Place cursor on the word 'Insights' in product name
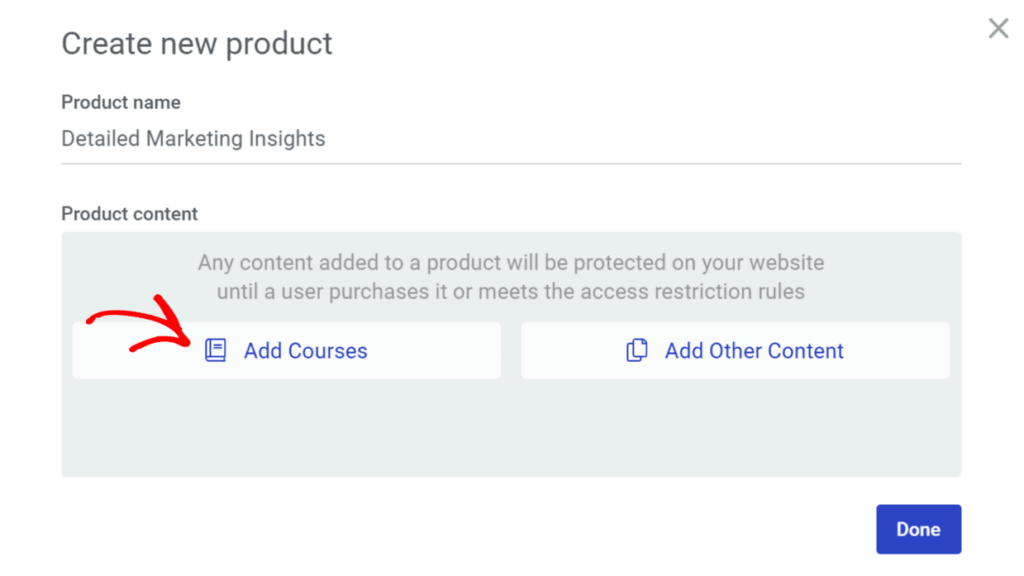The width and height of the screenshot is (1024, 576). (289, 139)
